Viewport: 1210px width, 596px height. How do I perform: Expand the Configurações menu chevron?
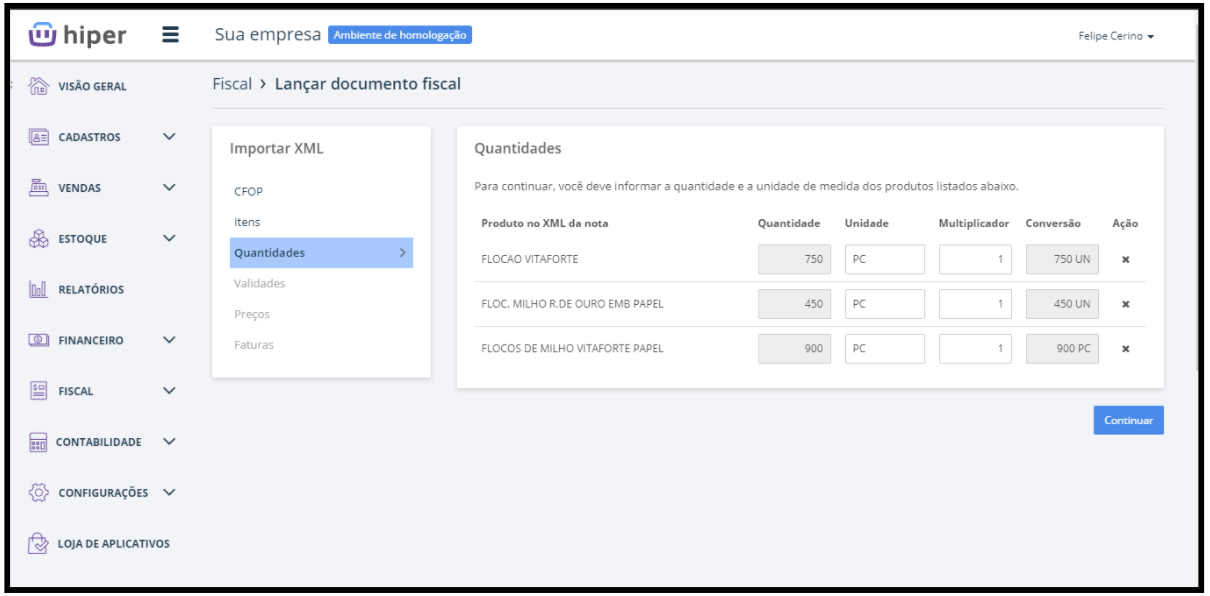[168, 493]
